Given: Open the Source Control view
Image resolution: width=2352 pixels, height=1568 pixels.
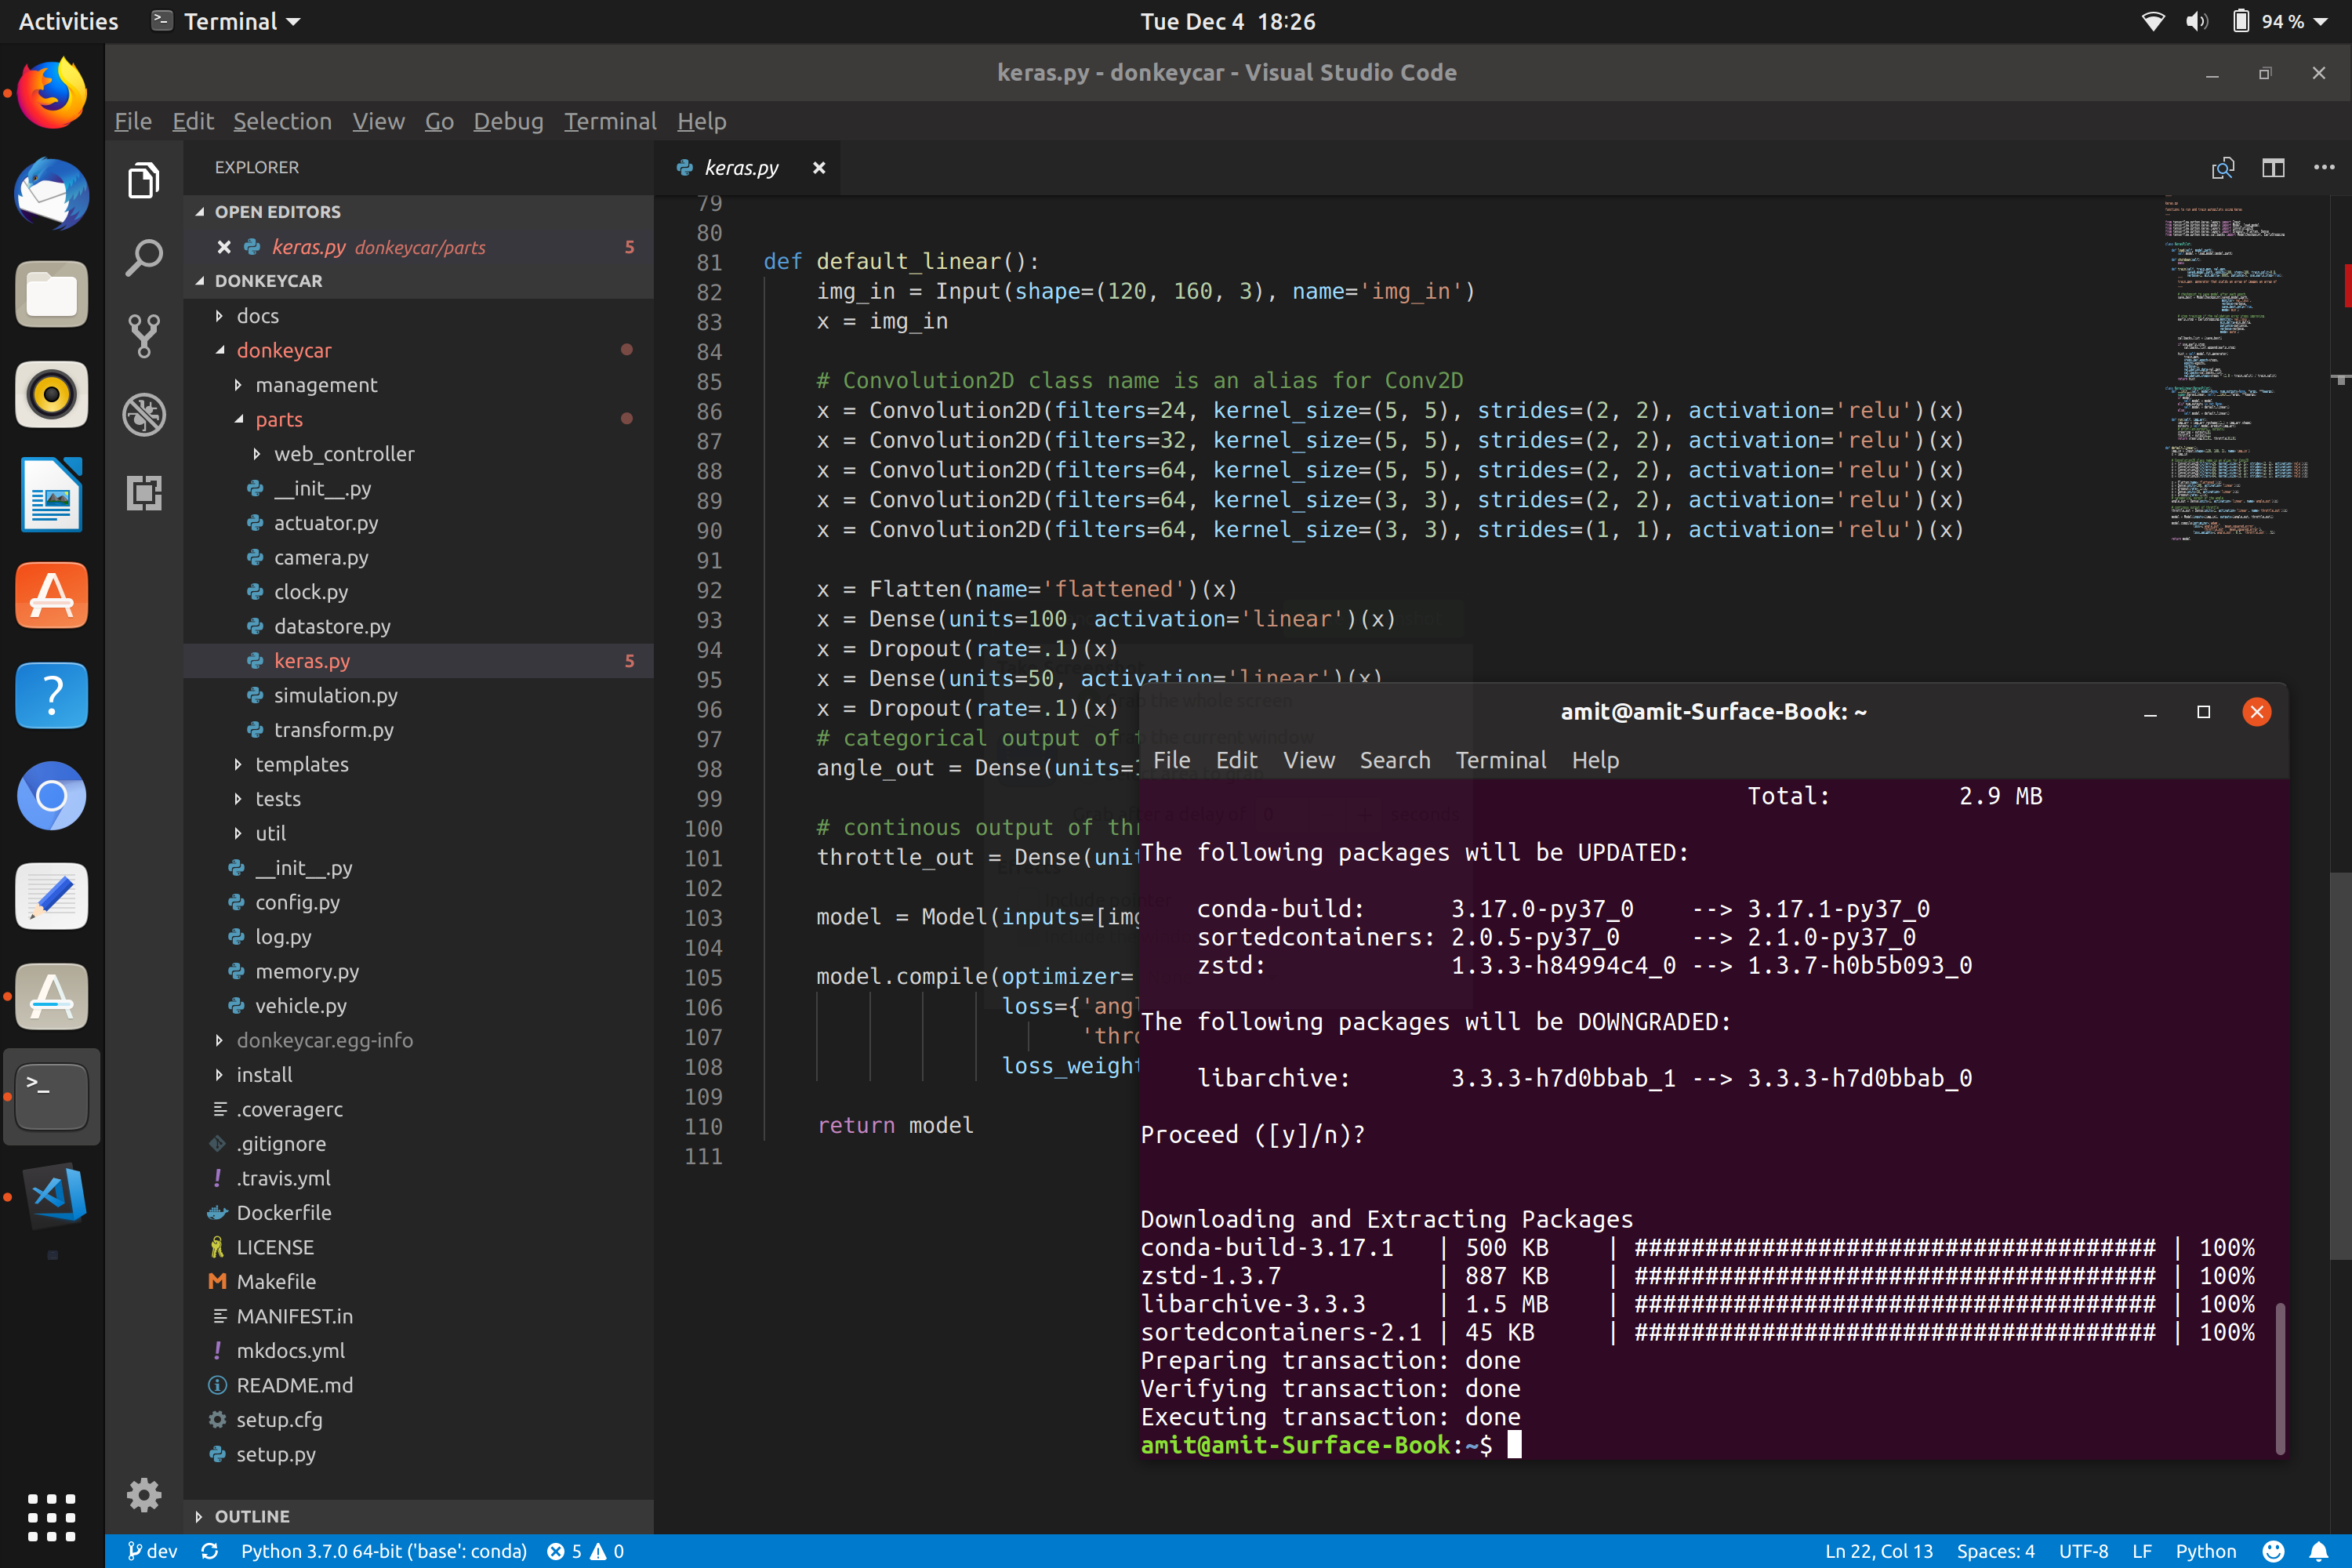Looking at the screenshot, I should (144, 336).
